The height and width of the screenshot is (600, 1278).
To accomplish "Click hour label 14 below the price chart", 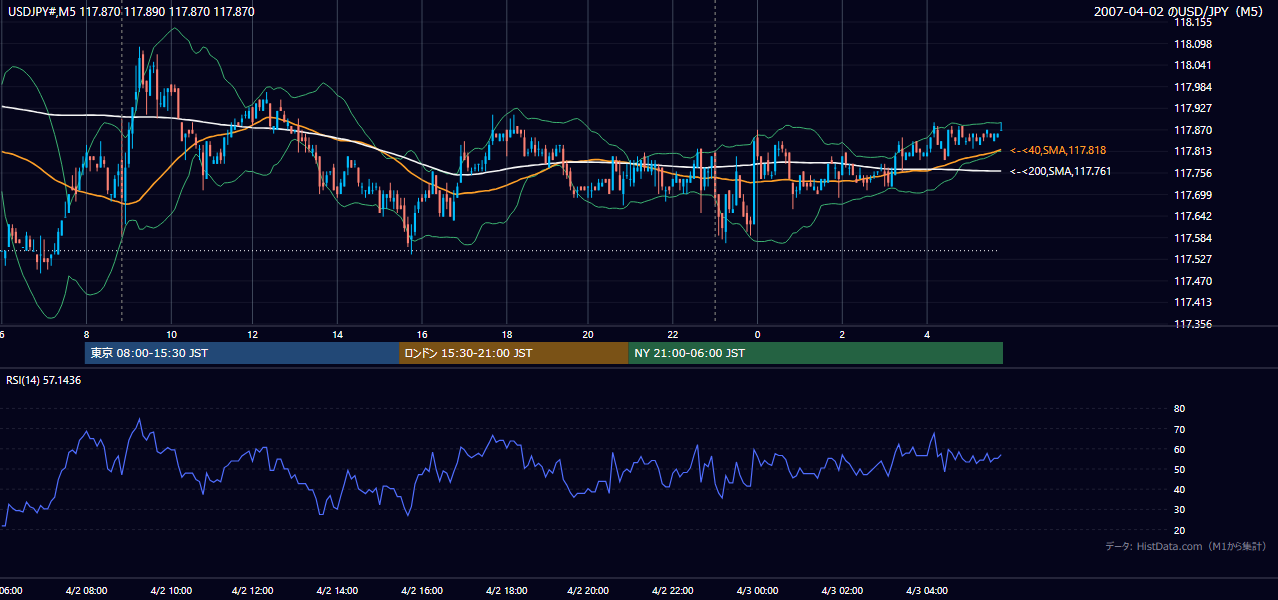I will tap(339, 334).
